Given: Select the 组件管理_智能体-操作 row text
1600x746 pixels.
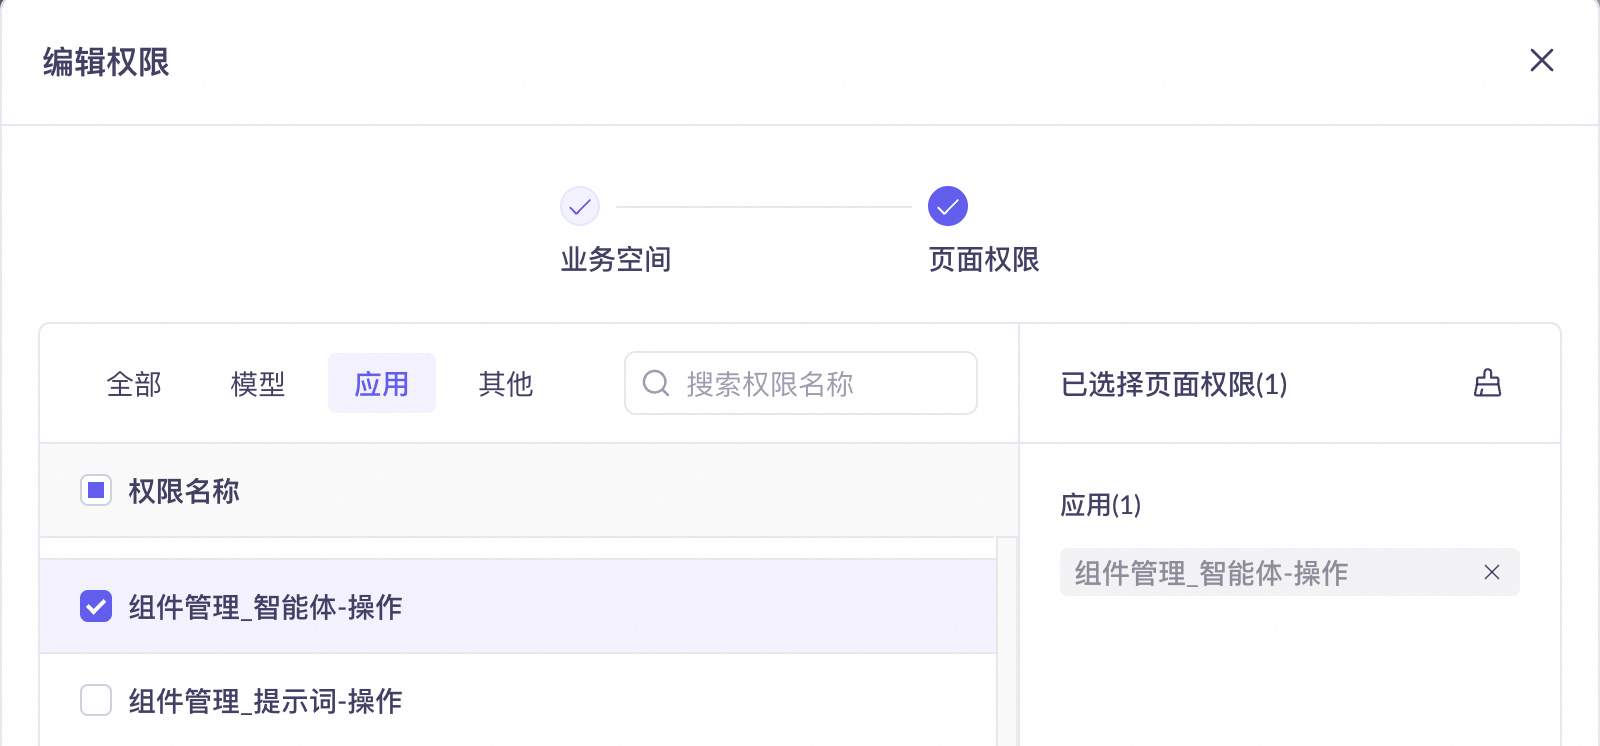Looking at the screenshot, I should click(x=262, y=607).
